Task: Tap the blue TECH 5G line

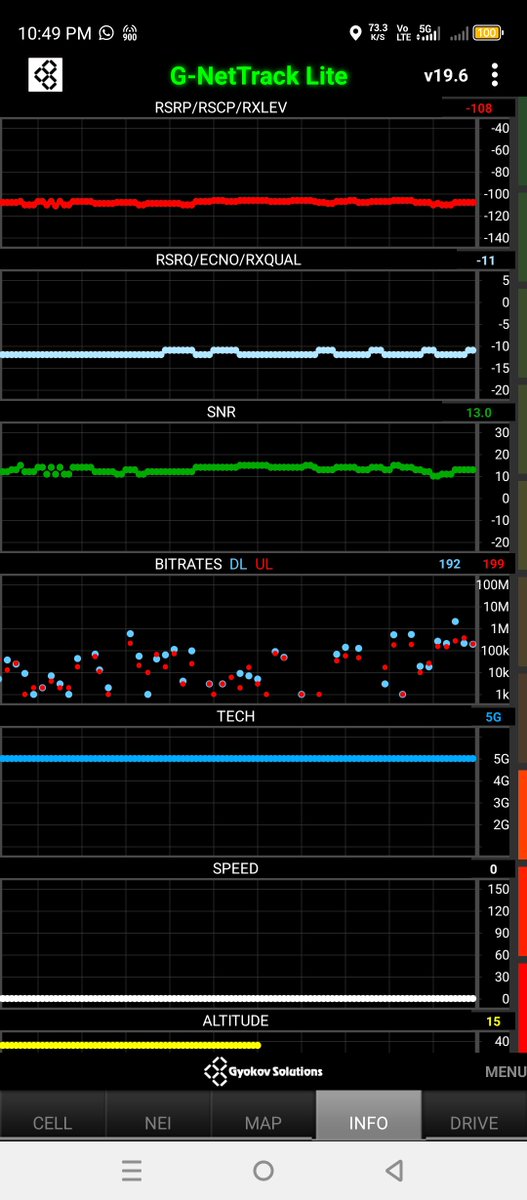Action: pos(238,758)
